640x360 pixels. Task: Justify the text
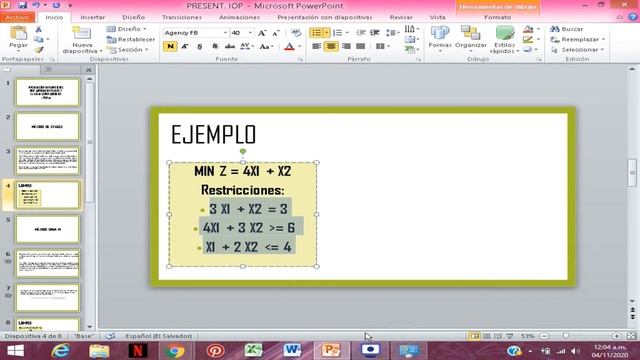point(360,47)
